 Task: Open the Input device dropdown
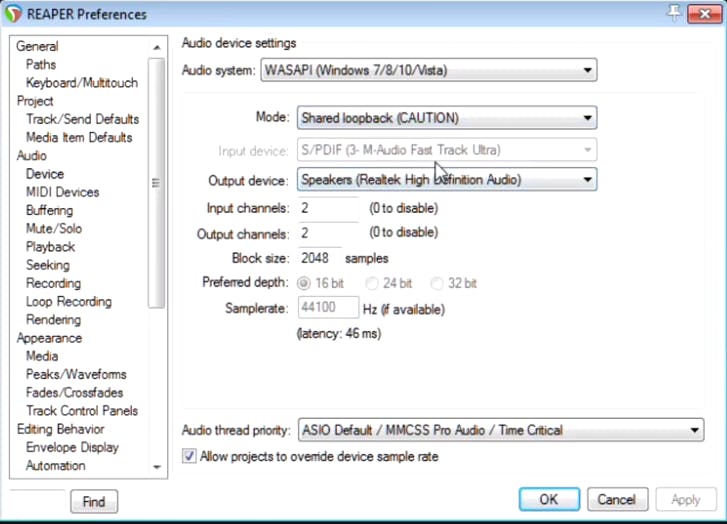click(x=446, y=150)
